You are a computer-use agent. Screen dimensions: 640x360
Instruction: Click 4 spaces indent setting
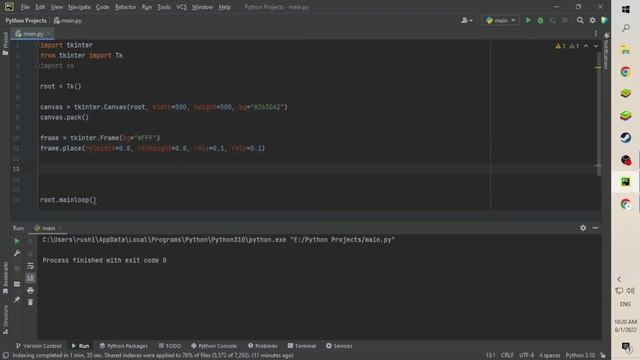(550, 356)
